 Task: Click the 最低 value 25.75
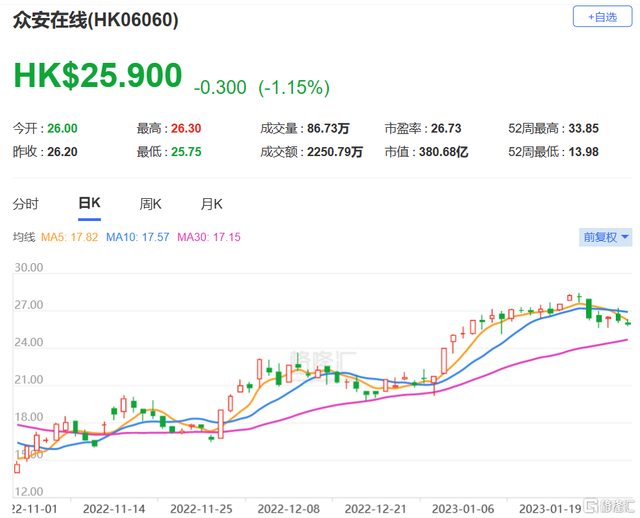(x=186, y=152)
